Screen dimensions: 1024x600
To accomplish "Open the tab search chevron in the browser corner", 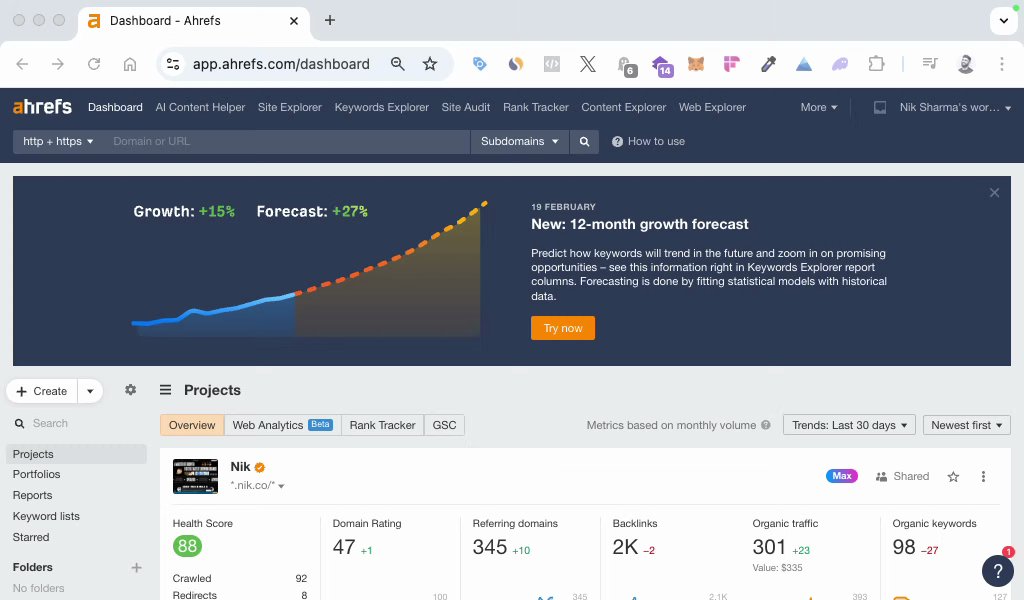I will pos(1004,20).
